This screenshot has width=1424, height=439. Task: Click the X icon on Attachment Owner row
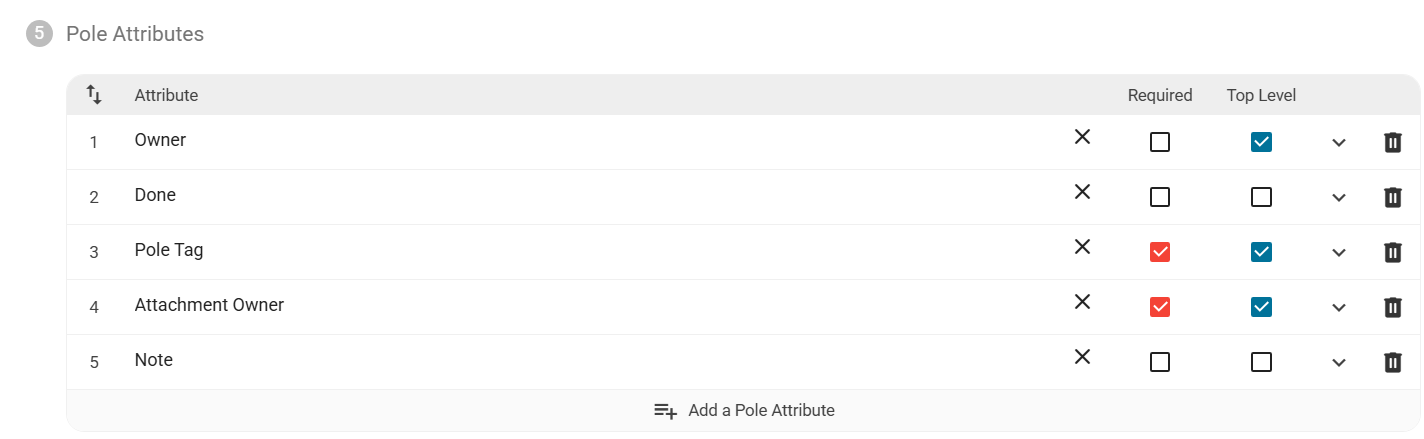(x=1082, y=302)
